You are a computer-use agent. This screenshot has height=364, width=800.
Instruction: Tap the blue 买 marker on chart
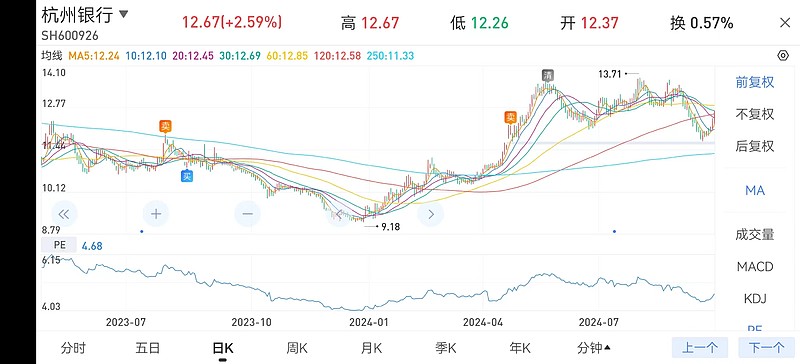187,177
